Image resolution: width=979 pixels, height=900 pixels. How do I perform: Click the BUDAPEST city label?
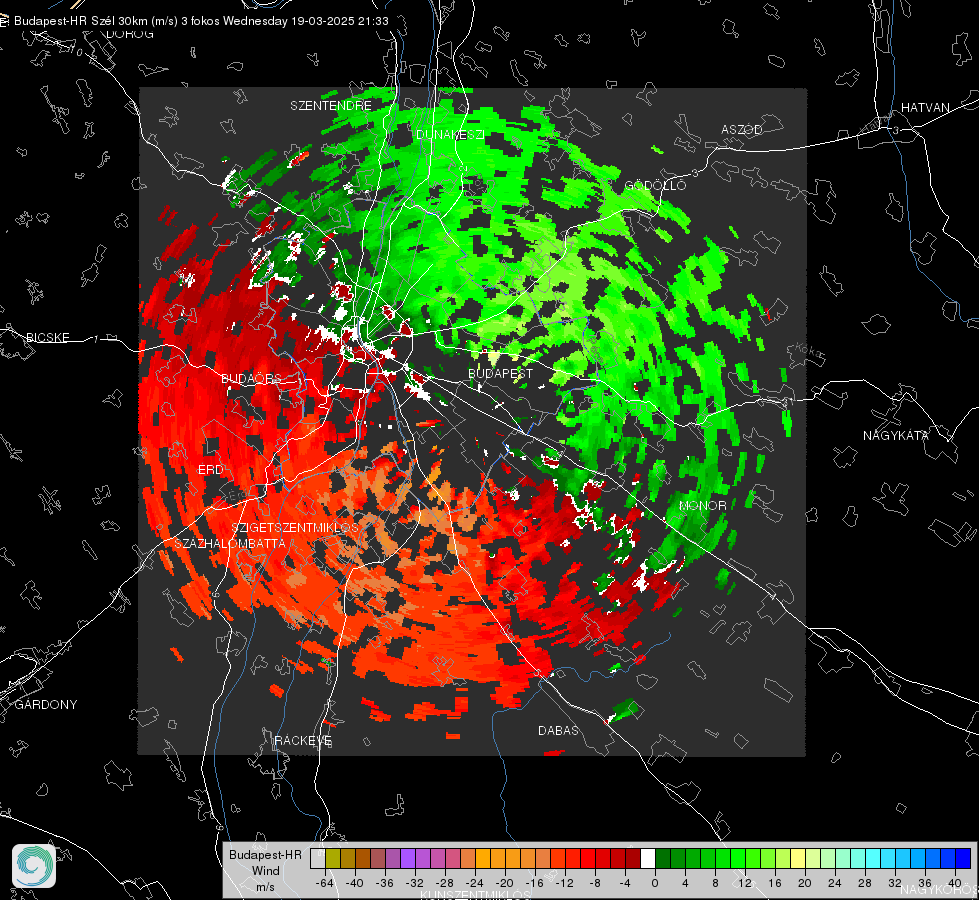point(500,373)
